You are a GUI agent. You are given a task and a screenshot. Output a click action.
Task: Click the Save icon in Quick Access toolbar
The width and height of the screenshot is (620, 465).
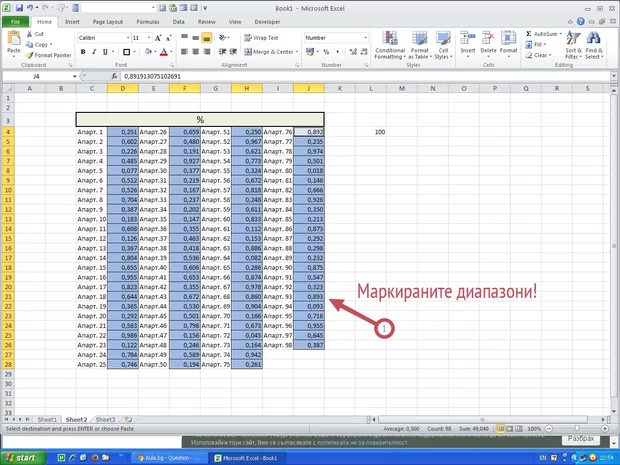[20, 8]
